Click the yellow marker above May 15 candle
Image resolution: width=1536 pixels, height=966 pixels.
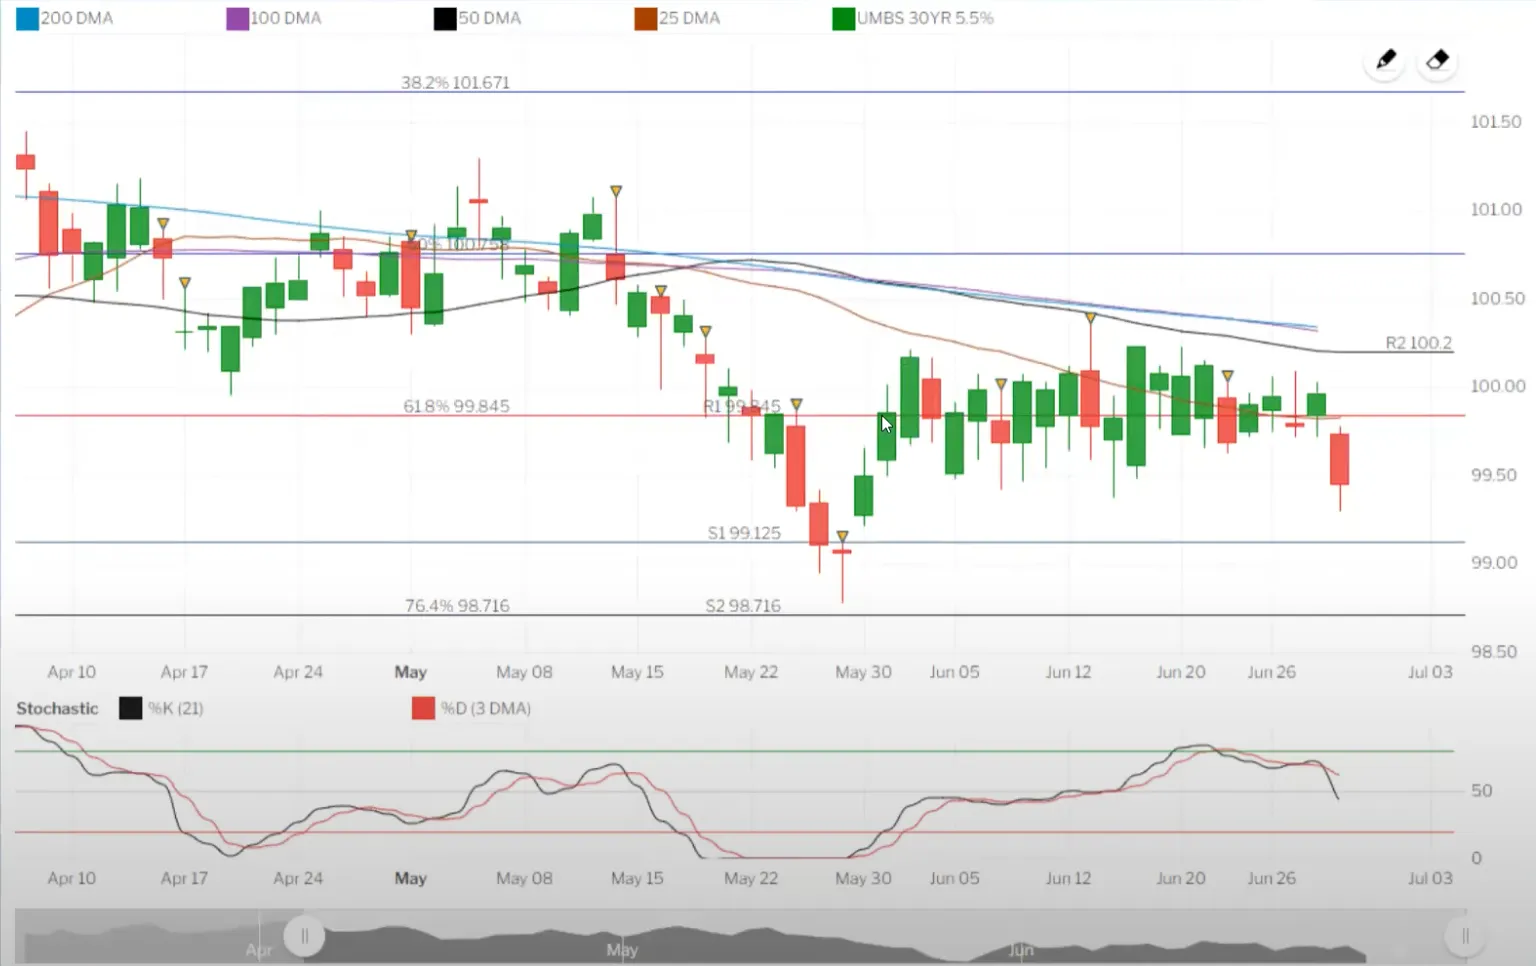click(616, 191)
